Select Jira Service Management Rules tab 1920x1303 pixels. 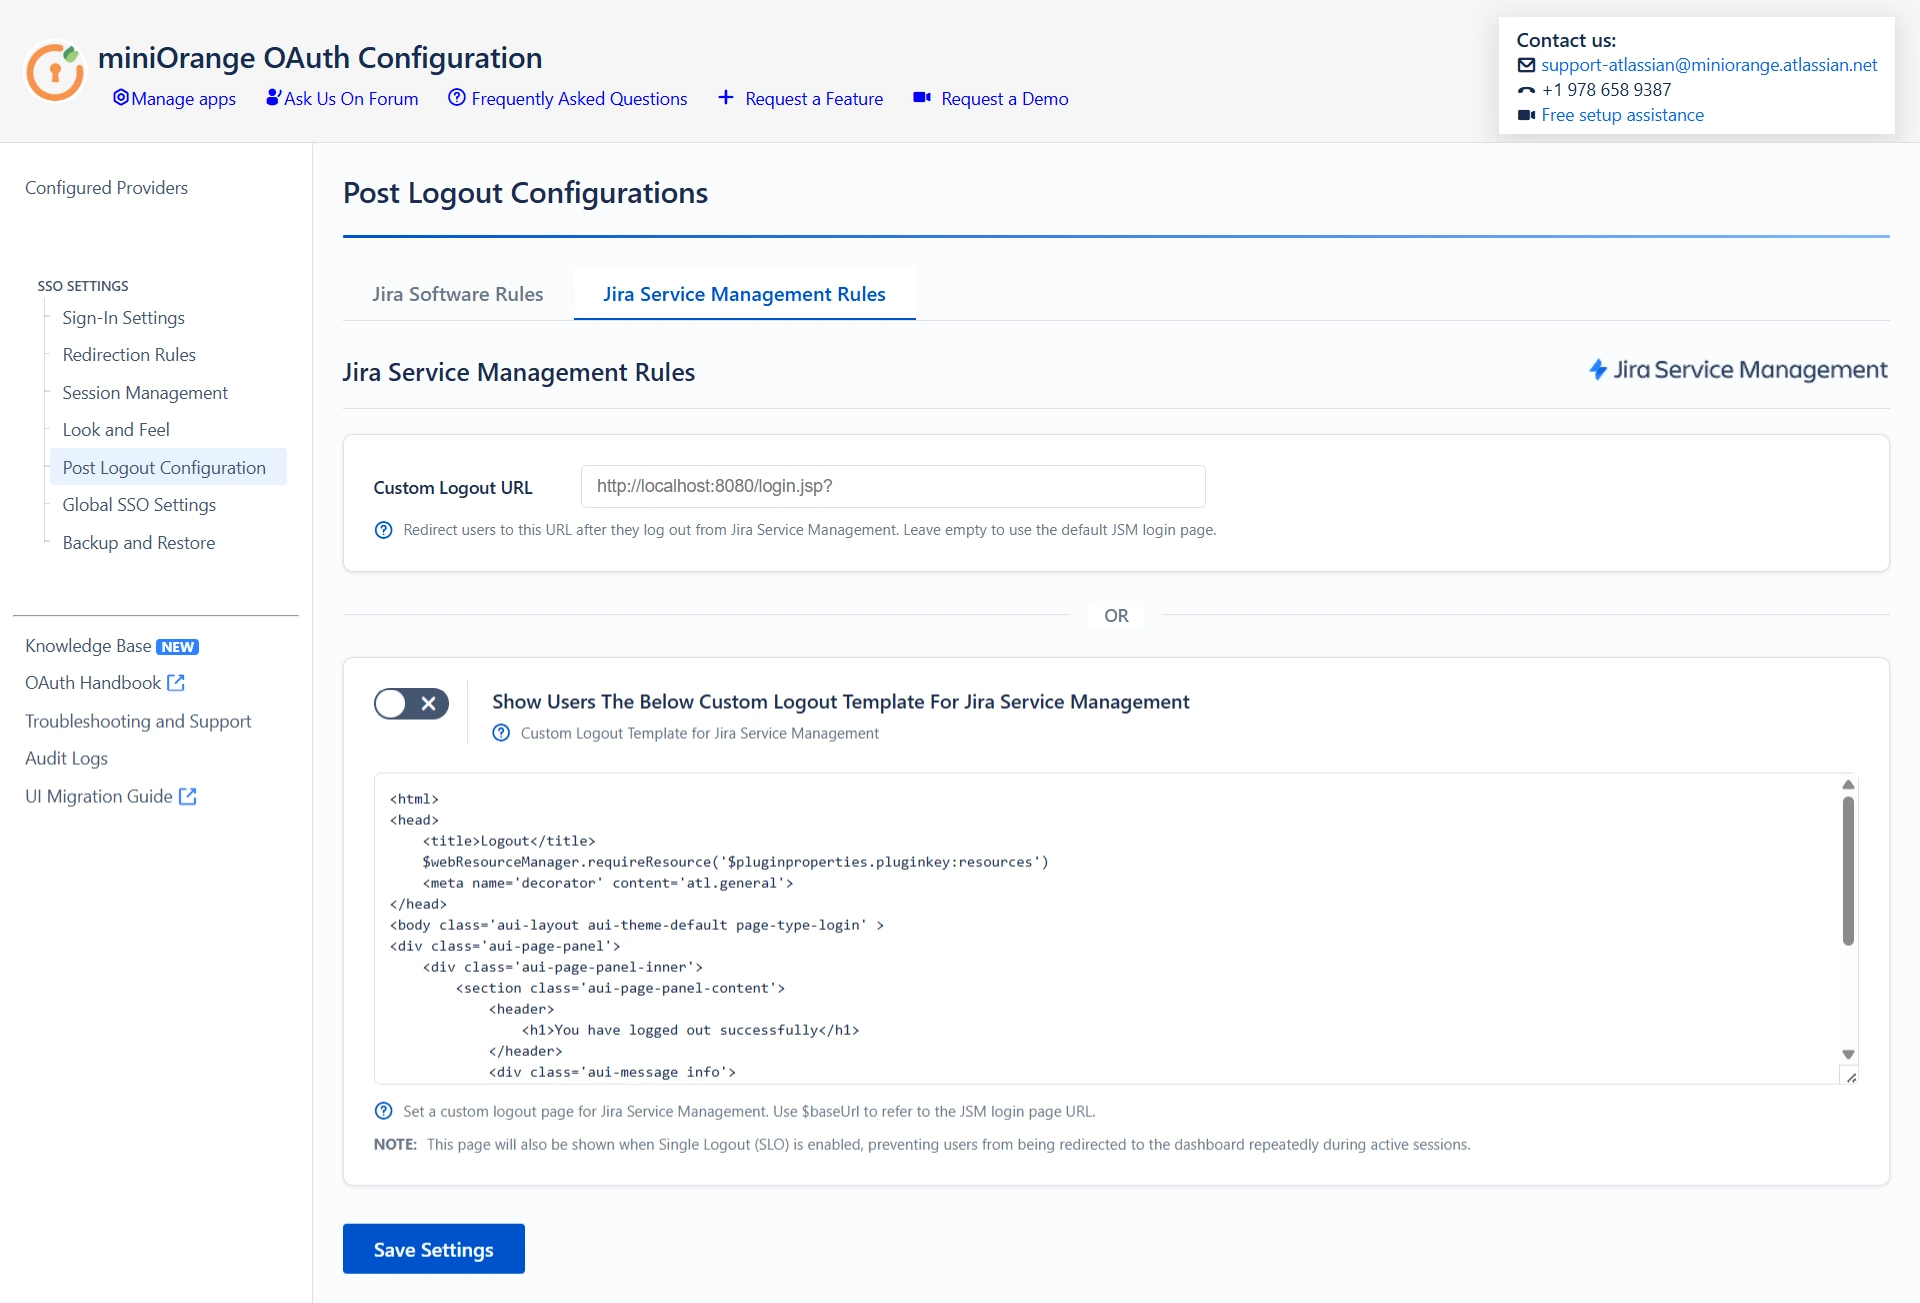coord(744,294)
